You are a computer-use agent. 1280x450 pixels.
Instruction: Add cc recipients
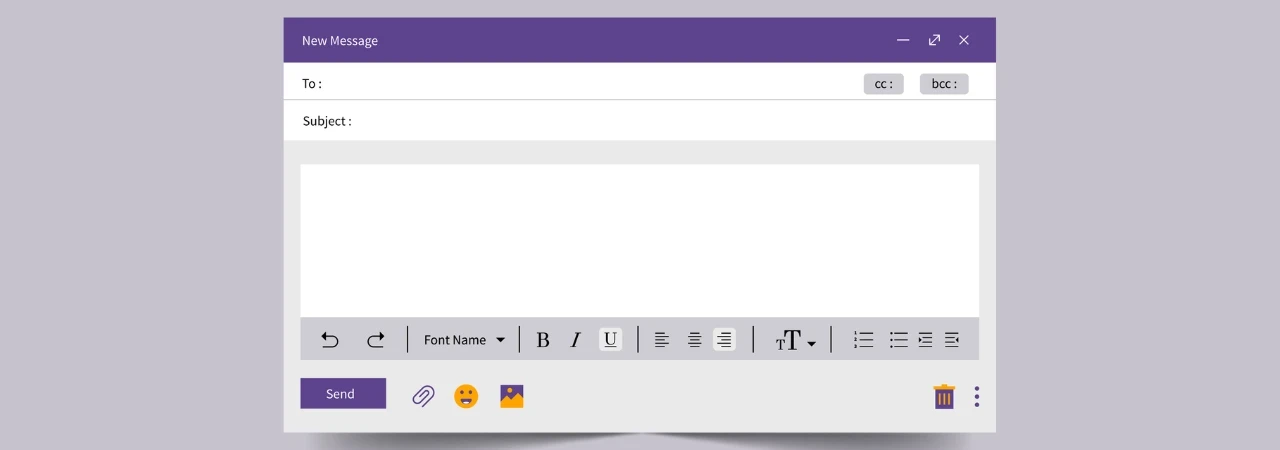point(884,84)
